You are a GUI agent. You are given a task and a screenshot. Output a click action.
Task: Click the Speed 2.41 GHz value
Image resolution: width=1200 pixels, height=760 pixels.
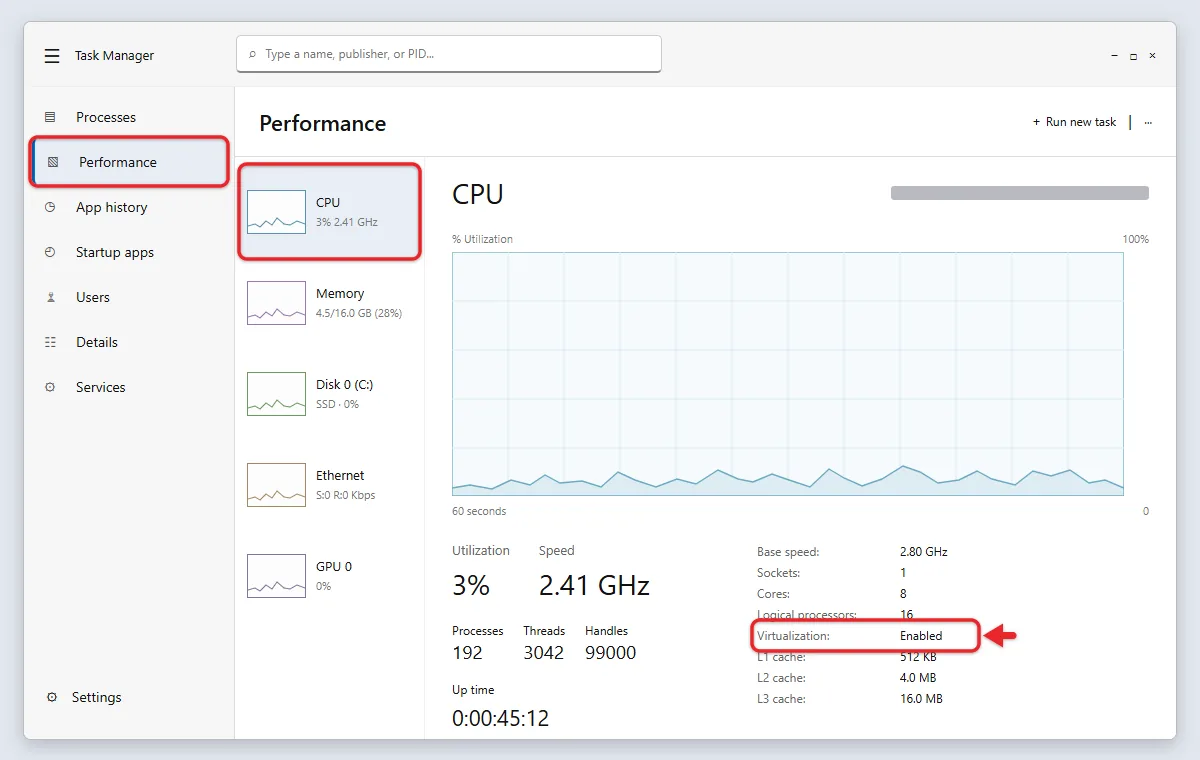click(x=594, y=585)
